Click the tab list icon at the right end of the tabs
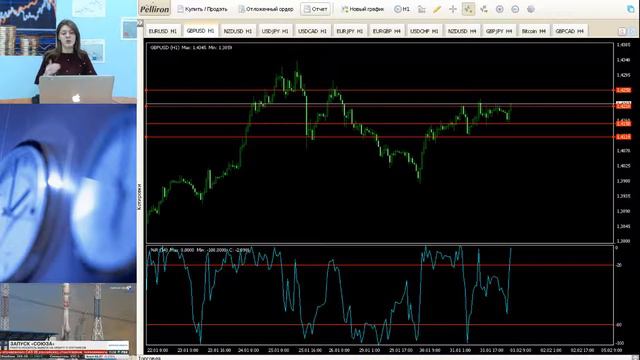The height and width of the screenshot is (360, 640). [622, 31]
